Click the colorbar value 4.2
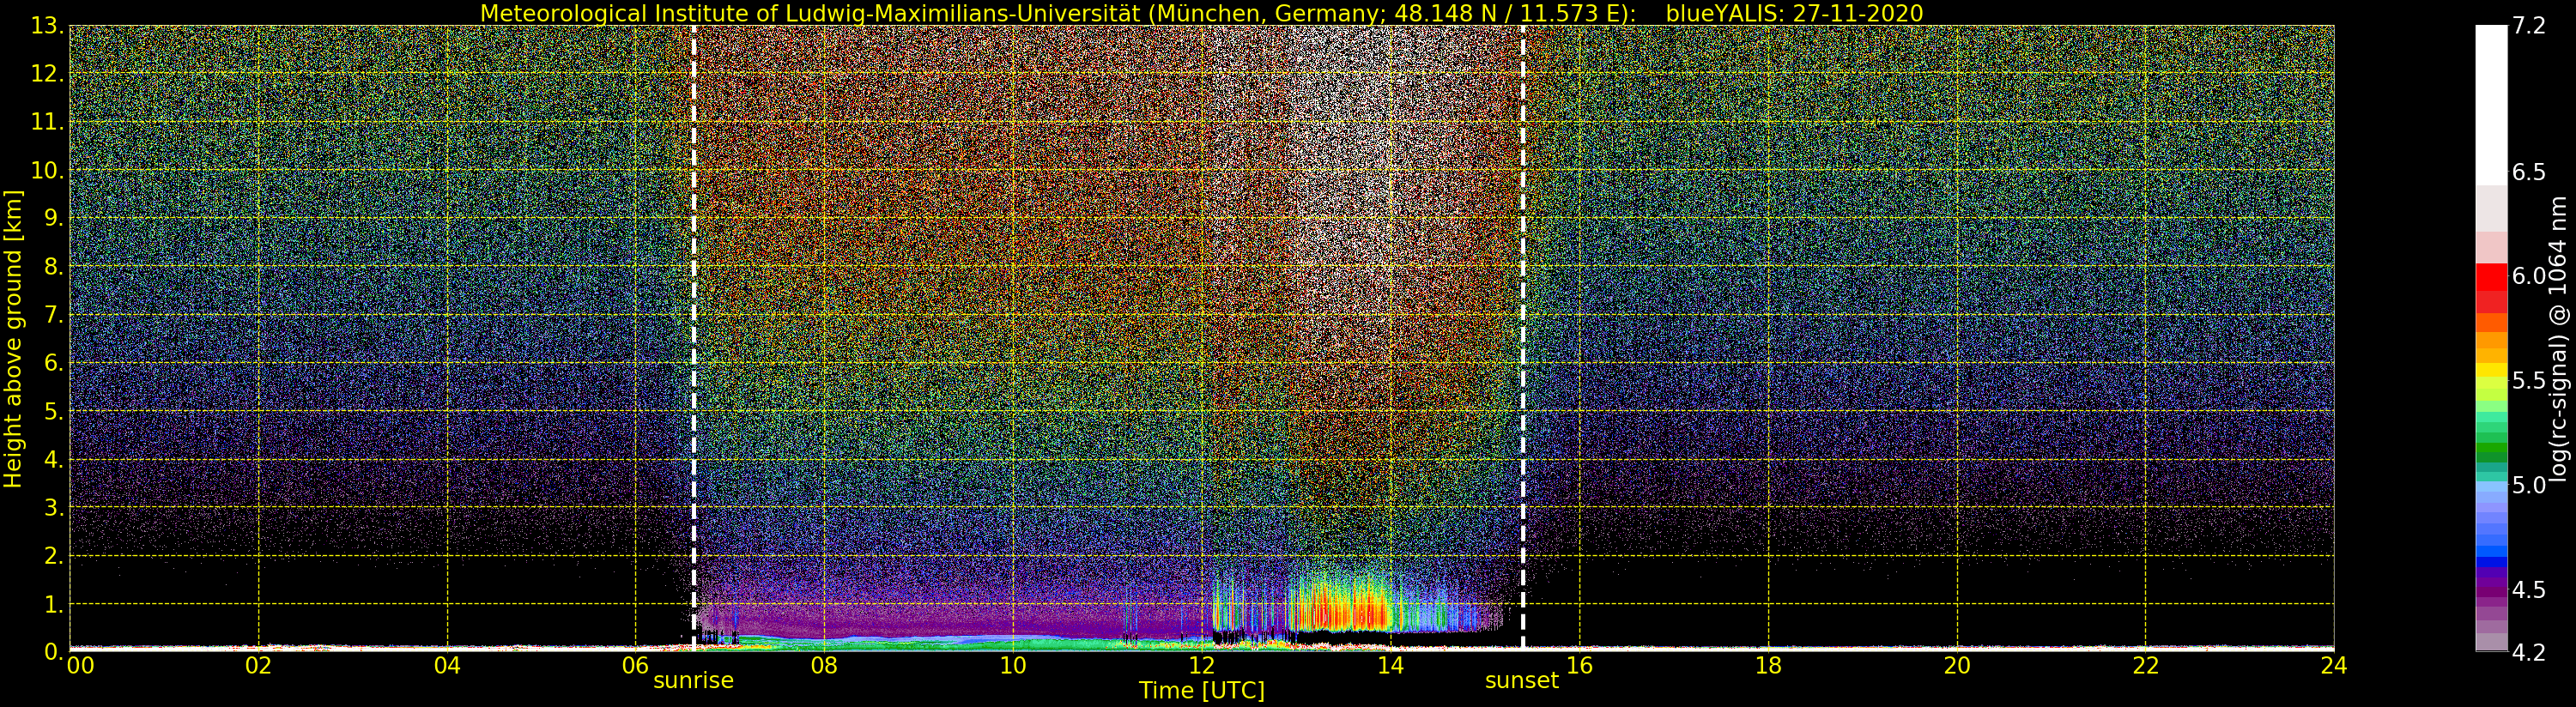 [x=2529, y=652]
